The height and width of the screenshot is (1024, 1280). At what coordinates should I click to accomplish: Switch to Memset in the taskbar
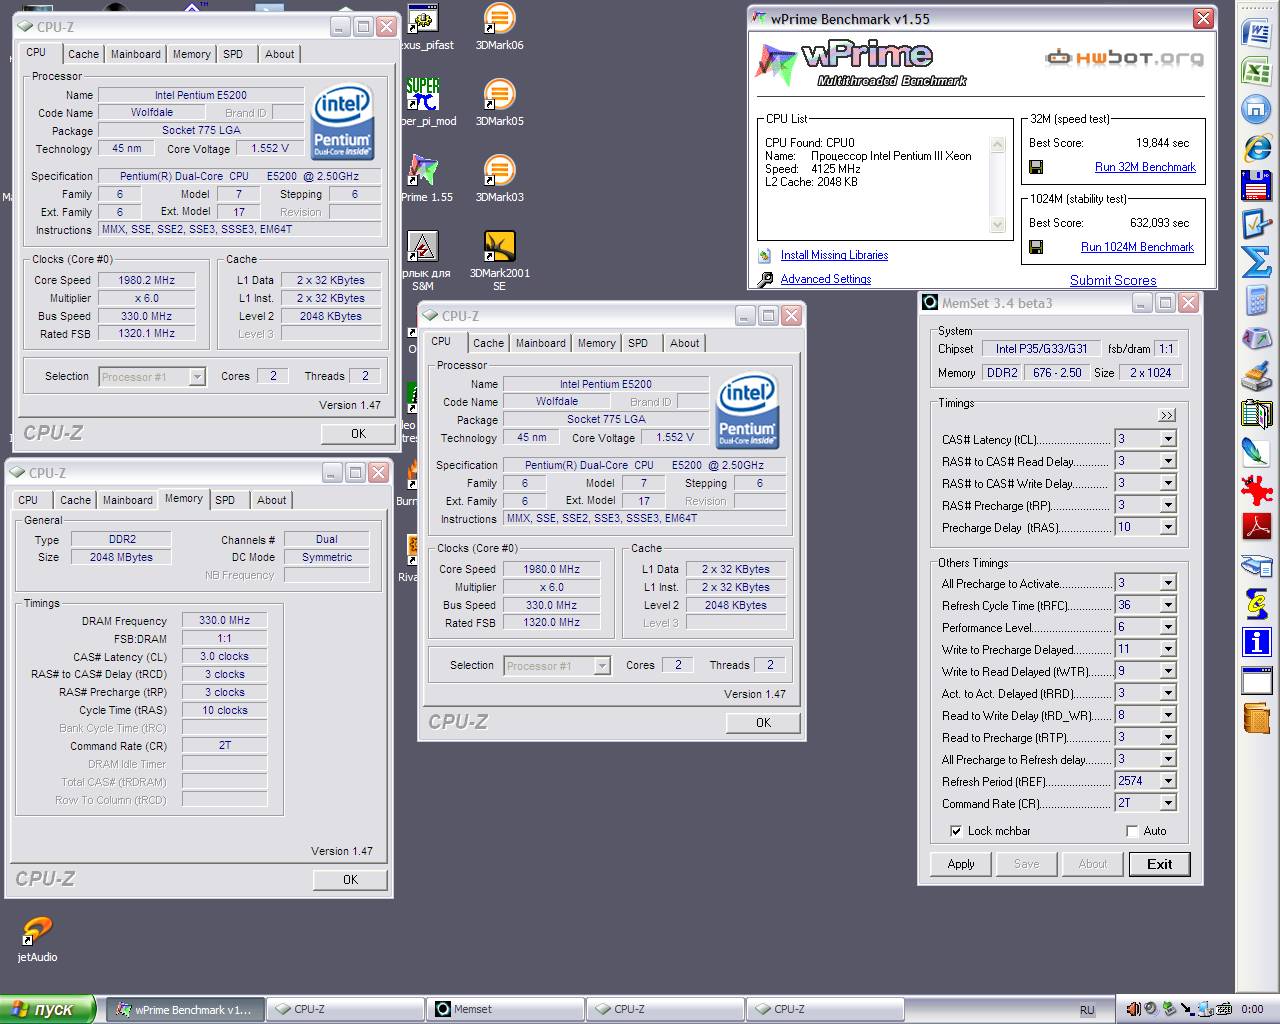[505, 1009]
